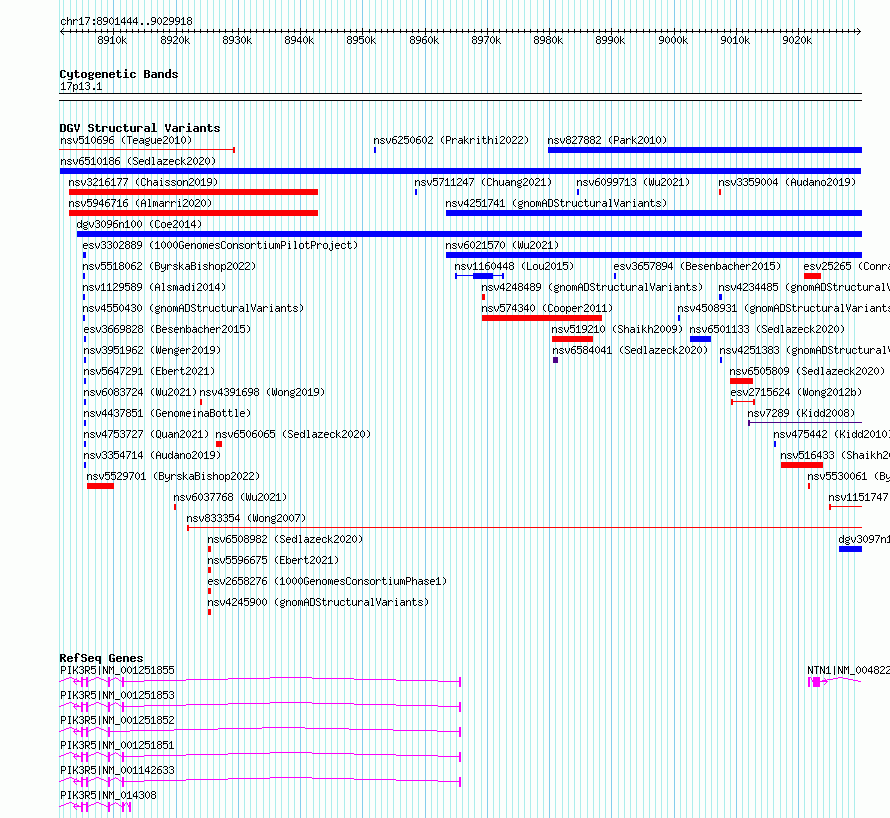890x818 pixels.
Task: Click the nsv5711247 (Chuang2021) label
Action: click(x=482, y=182)
